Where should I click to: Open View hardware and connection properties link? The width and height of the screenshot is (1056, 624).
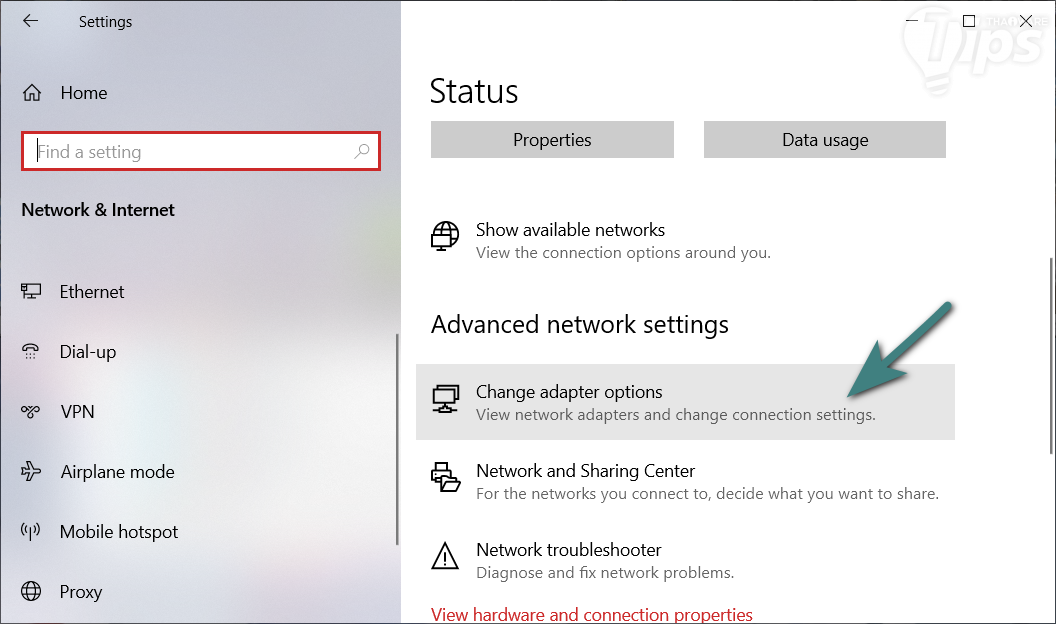[x=591, y=614]
